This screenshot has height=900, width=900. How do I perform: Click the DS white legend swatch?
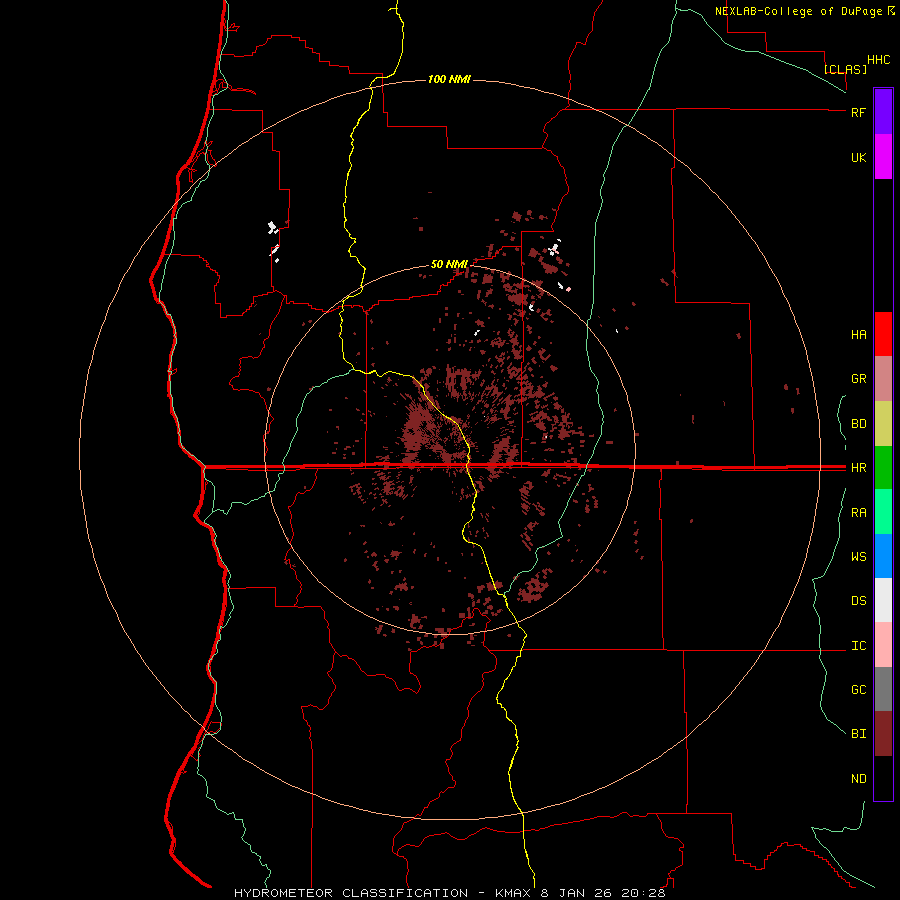(883, 600)
